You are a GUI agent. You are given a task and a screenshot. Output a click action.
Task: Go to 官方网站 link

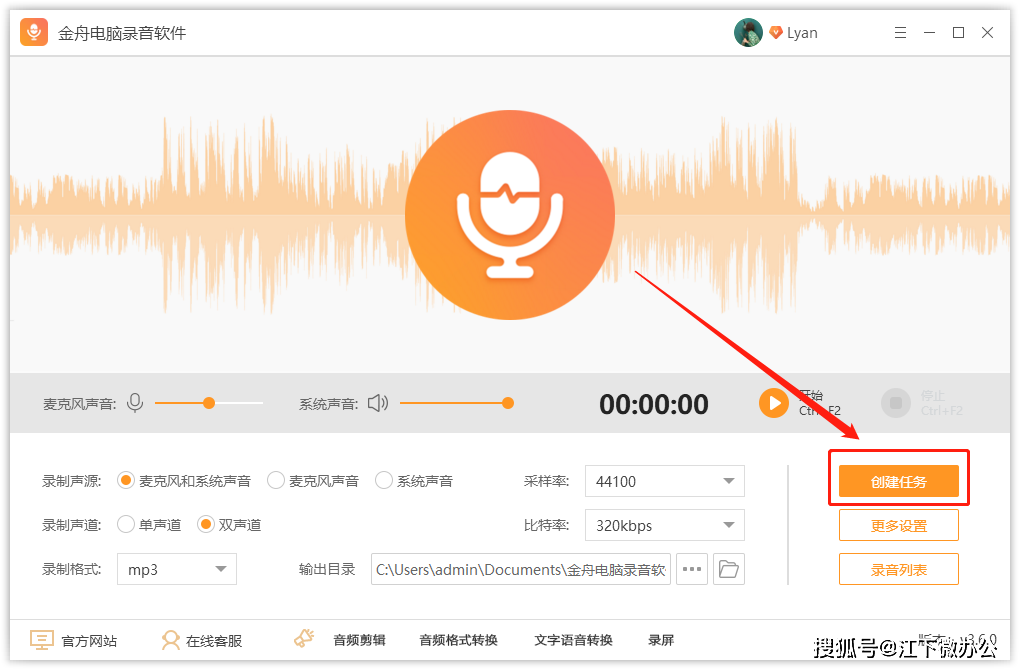pyautogui.click(x=89, y=641)
